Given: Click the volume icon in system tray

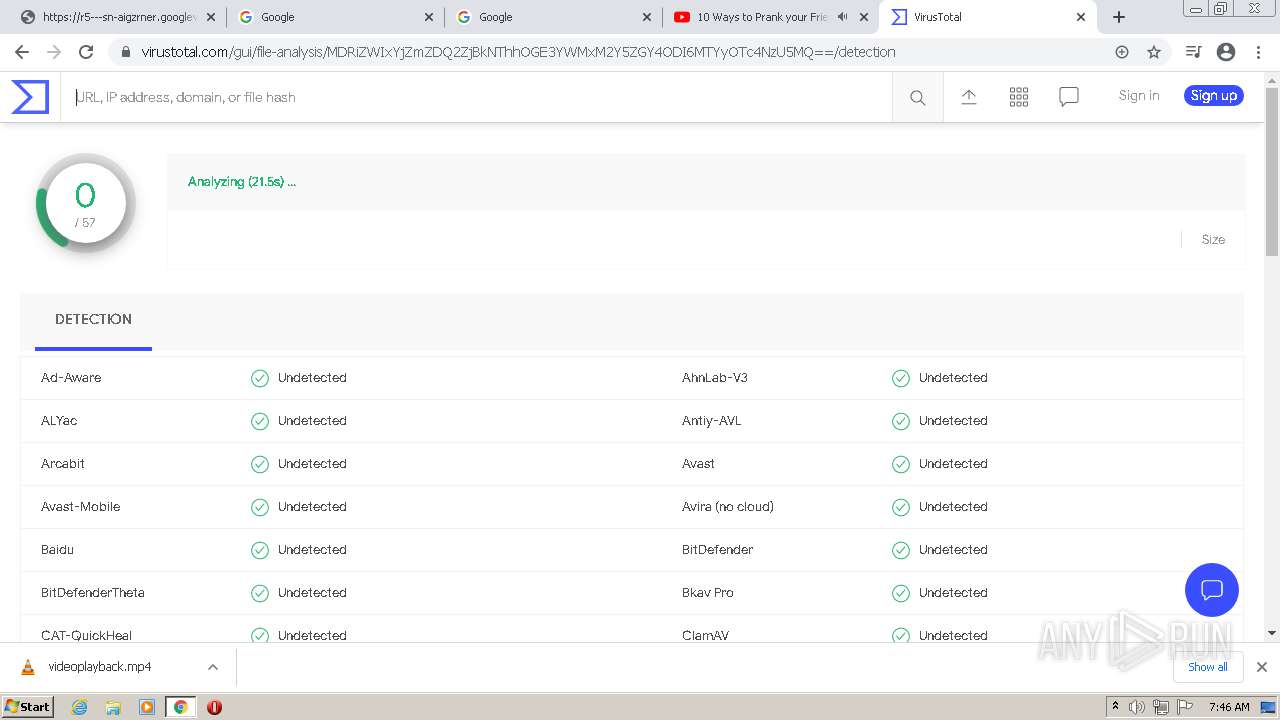Looking at the screenshot, I should 1137,707.
